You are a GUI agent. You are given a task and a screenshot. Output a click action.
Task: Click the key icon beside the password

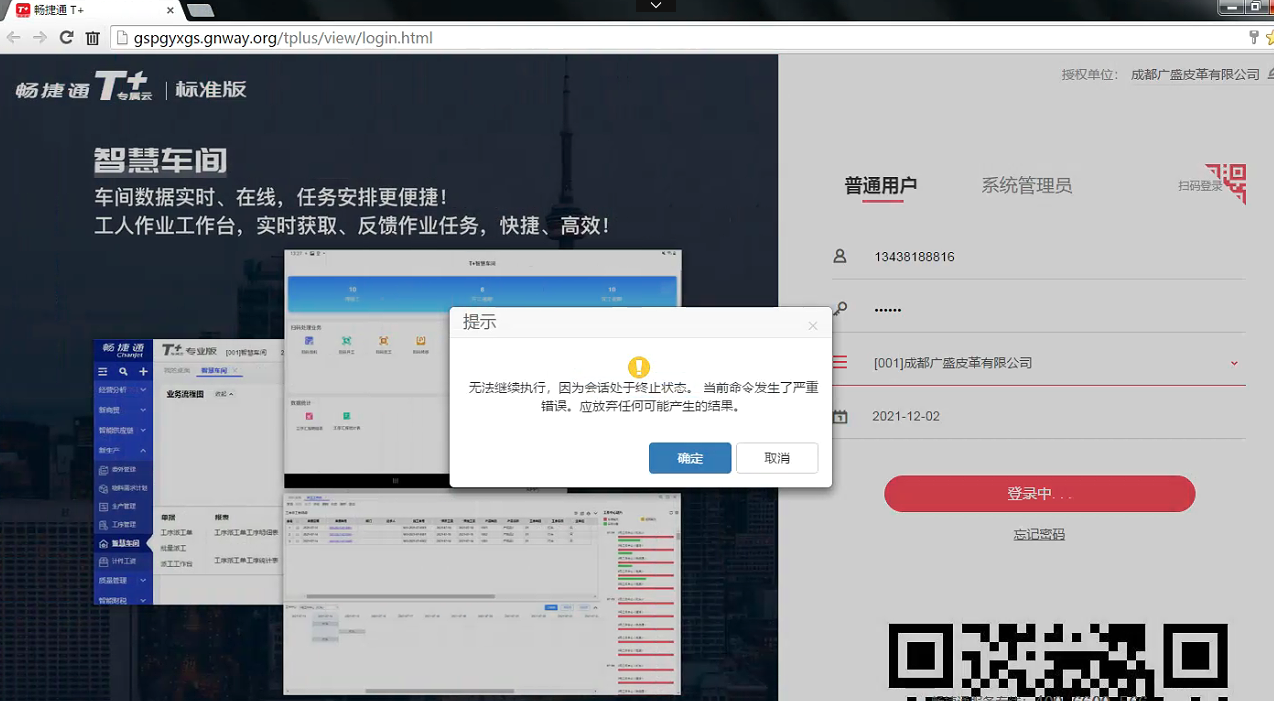coord(840,309)
